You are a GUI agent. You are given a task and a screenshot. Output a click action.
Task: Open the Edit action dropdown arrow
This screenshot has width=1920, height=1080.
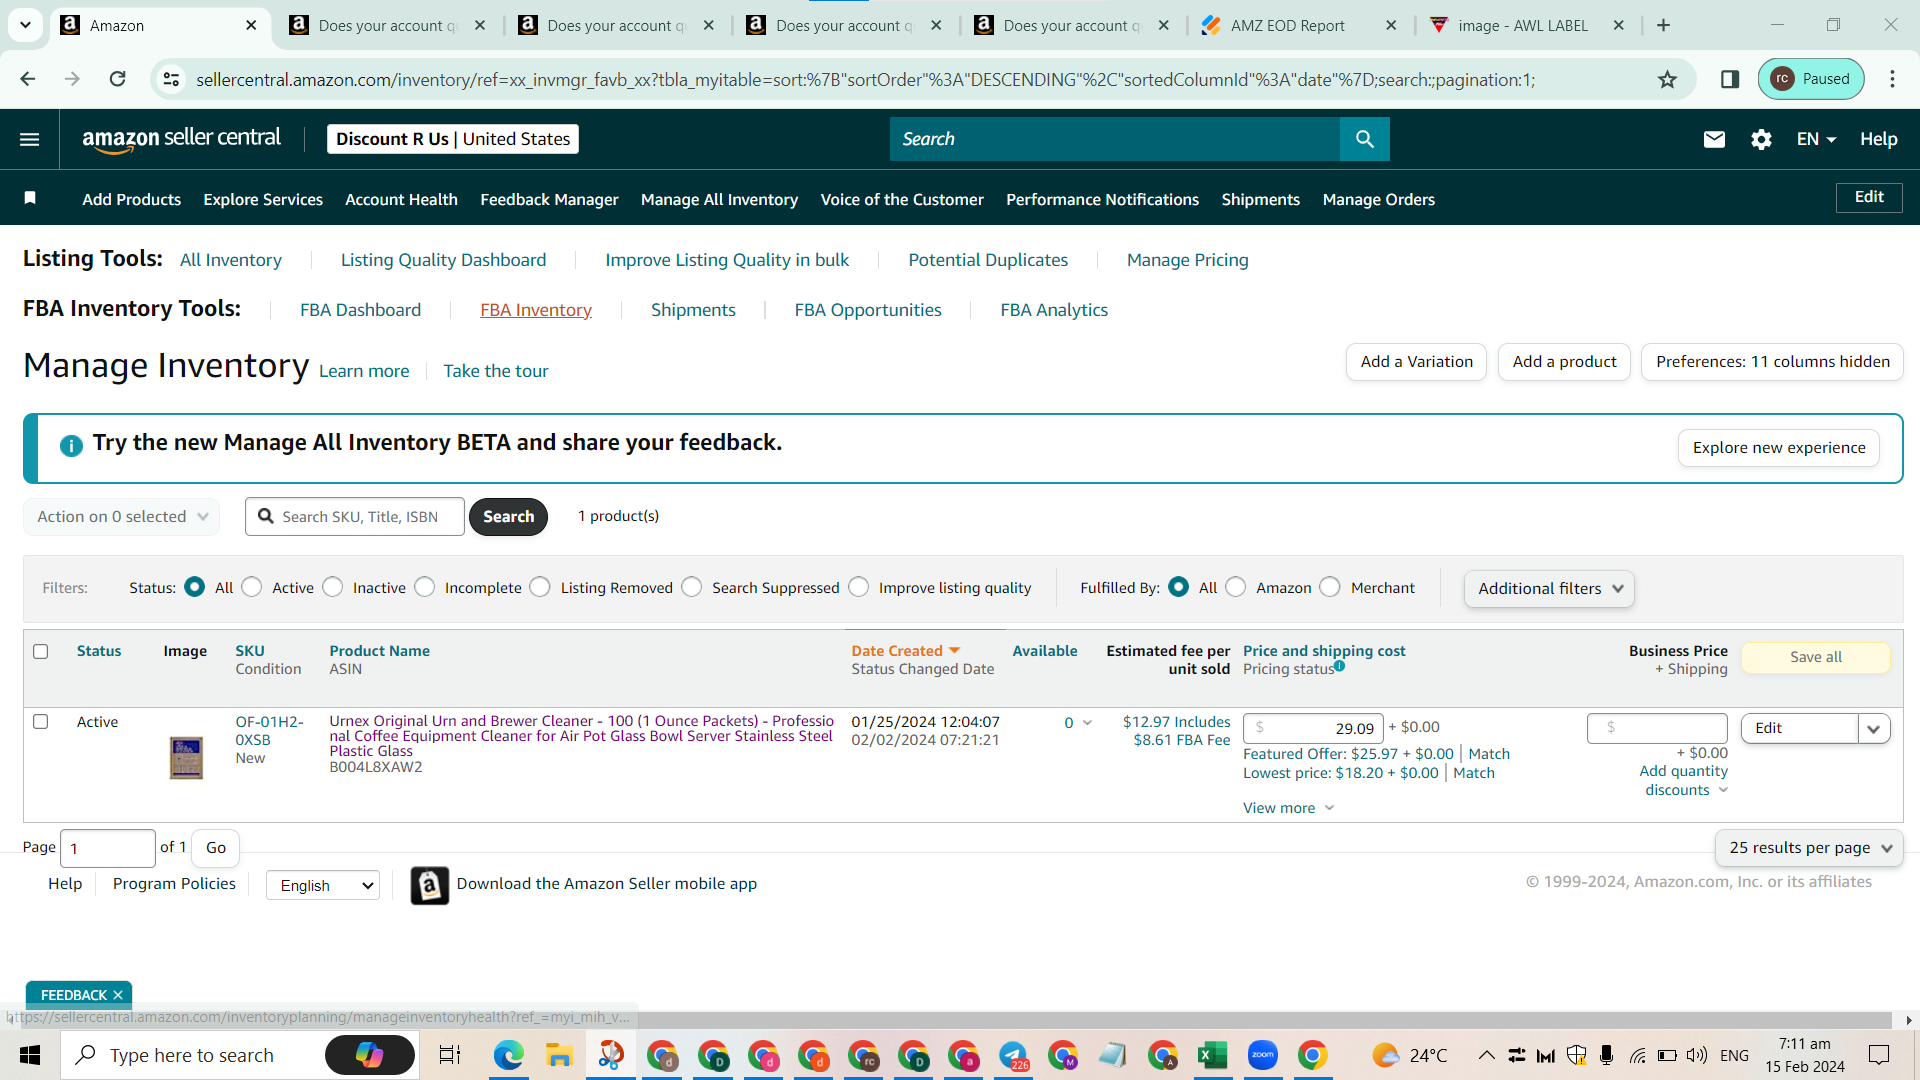coord(1874,729)
